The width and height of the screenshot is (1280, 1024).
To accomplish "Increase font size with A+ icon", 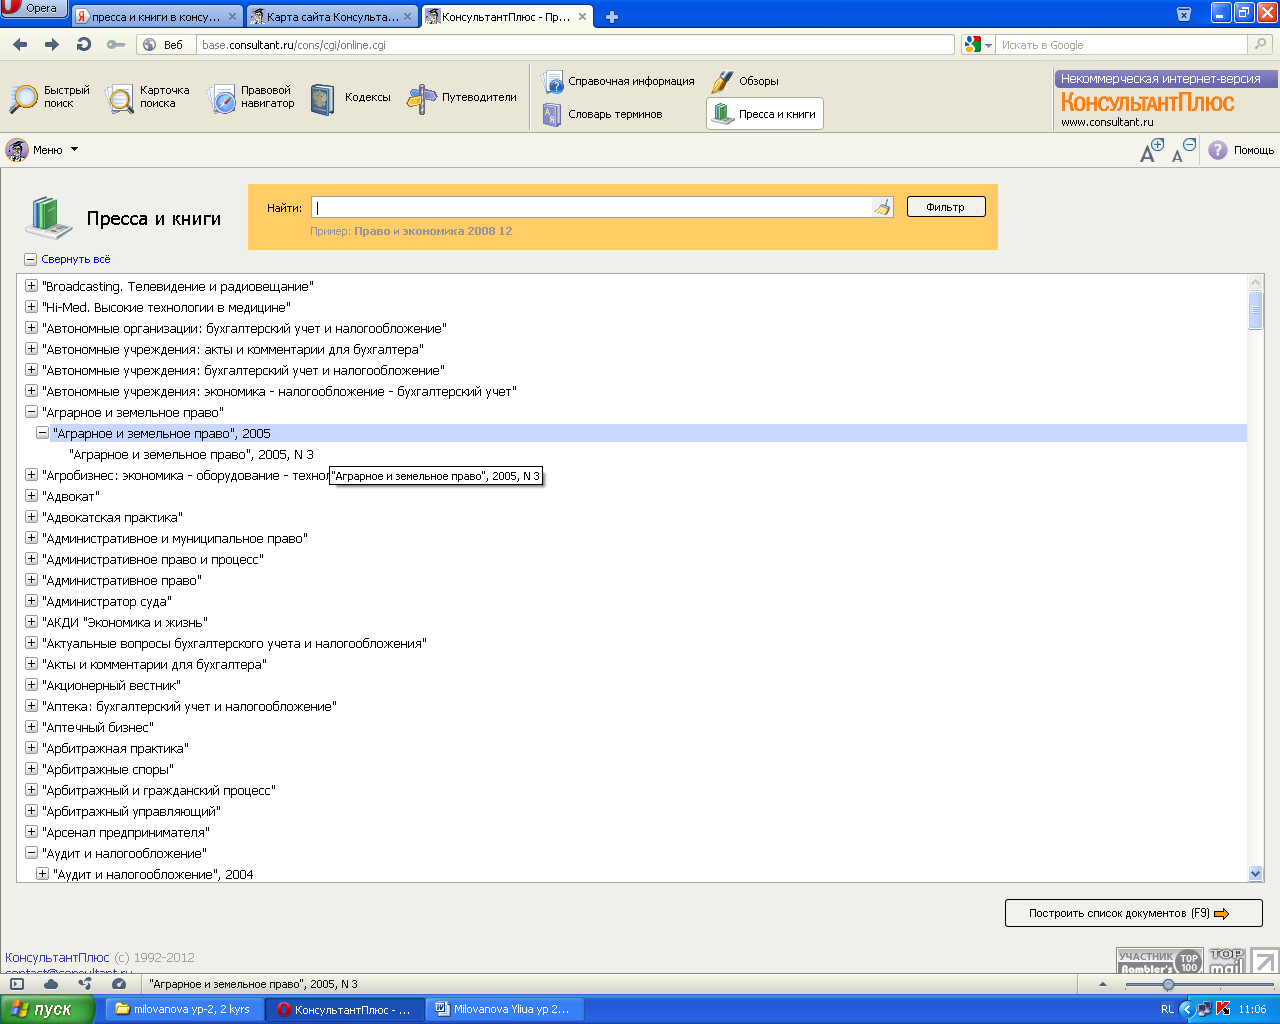I will click(x=1152, y=150).
